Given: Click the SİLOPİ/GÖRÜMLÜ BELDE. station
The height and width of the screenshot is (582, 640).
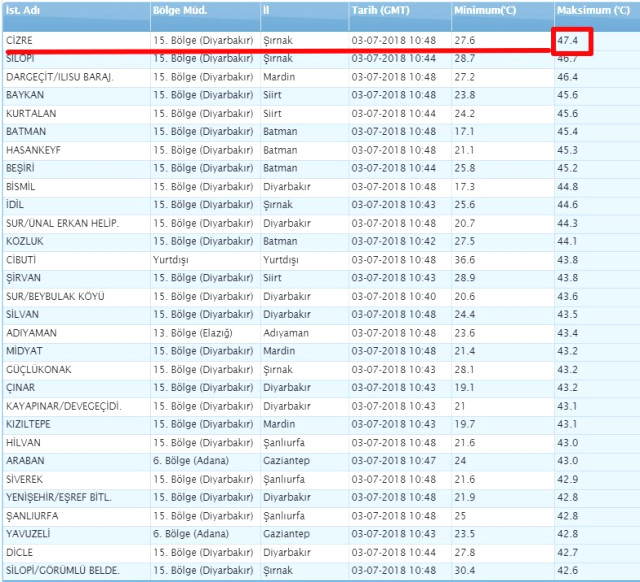Looking at the screenshot, I should click(62, 570).
